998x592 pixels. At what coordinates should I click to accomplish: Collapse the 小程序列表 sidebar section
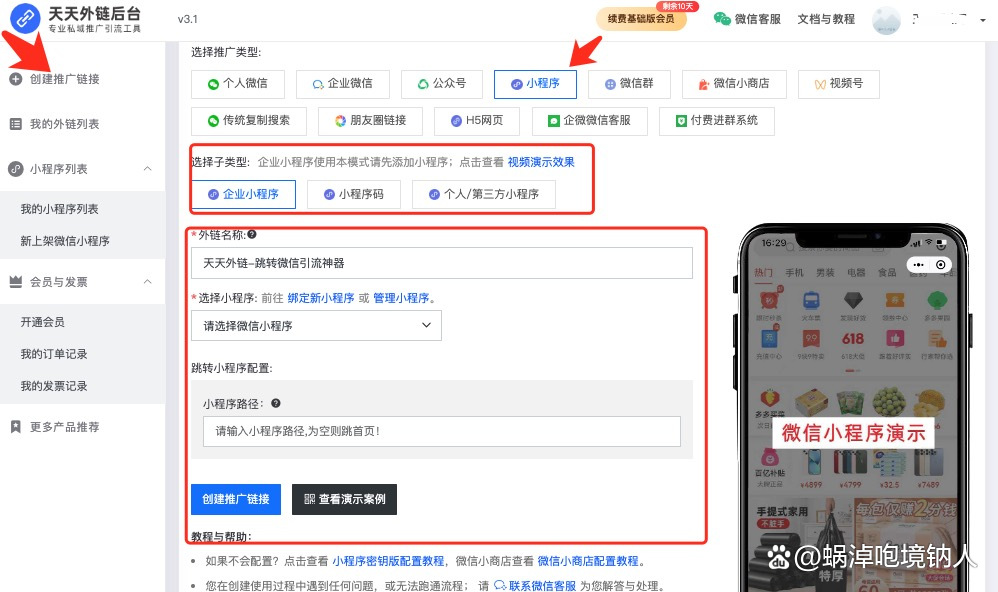pos(147,169)
